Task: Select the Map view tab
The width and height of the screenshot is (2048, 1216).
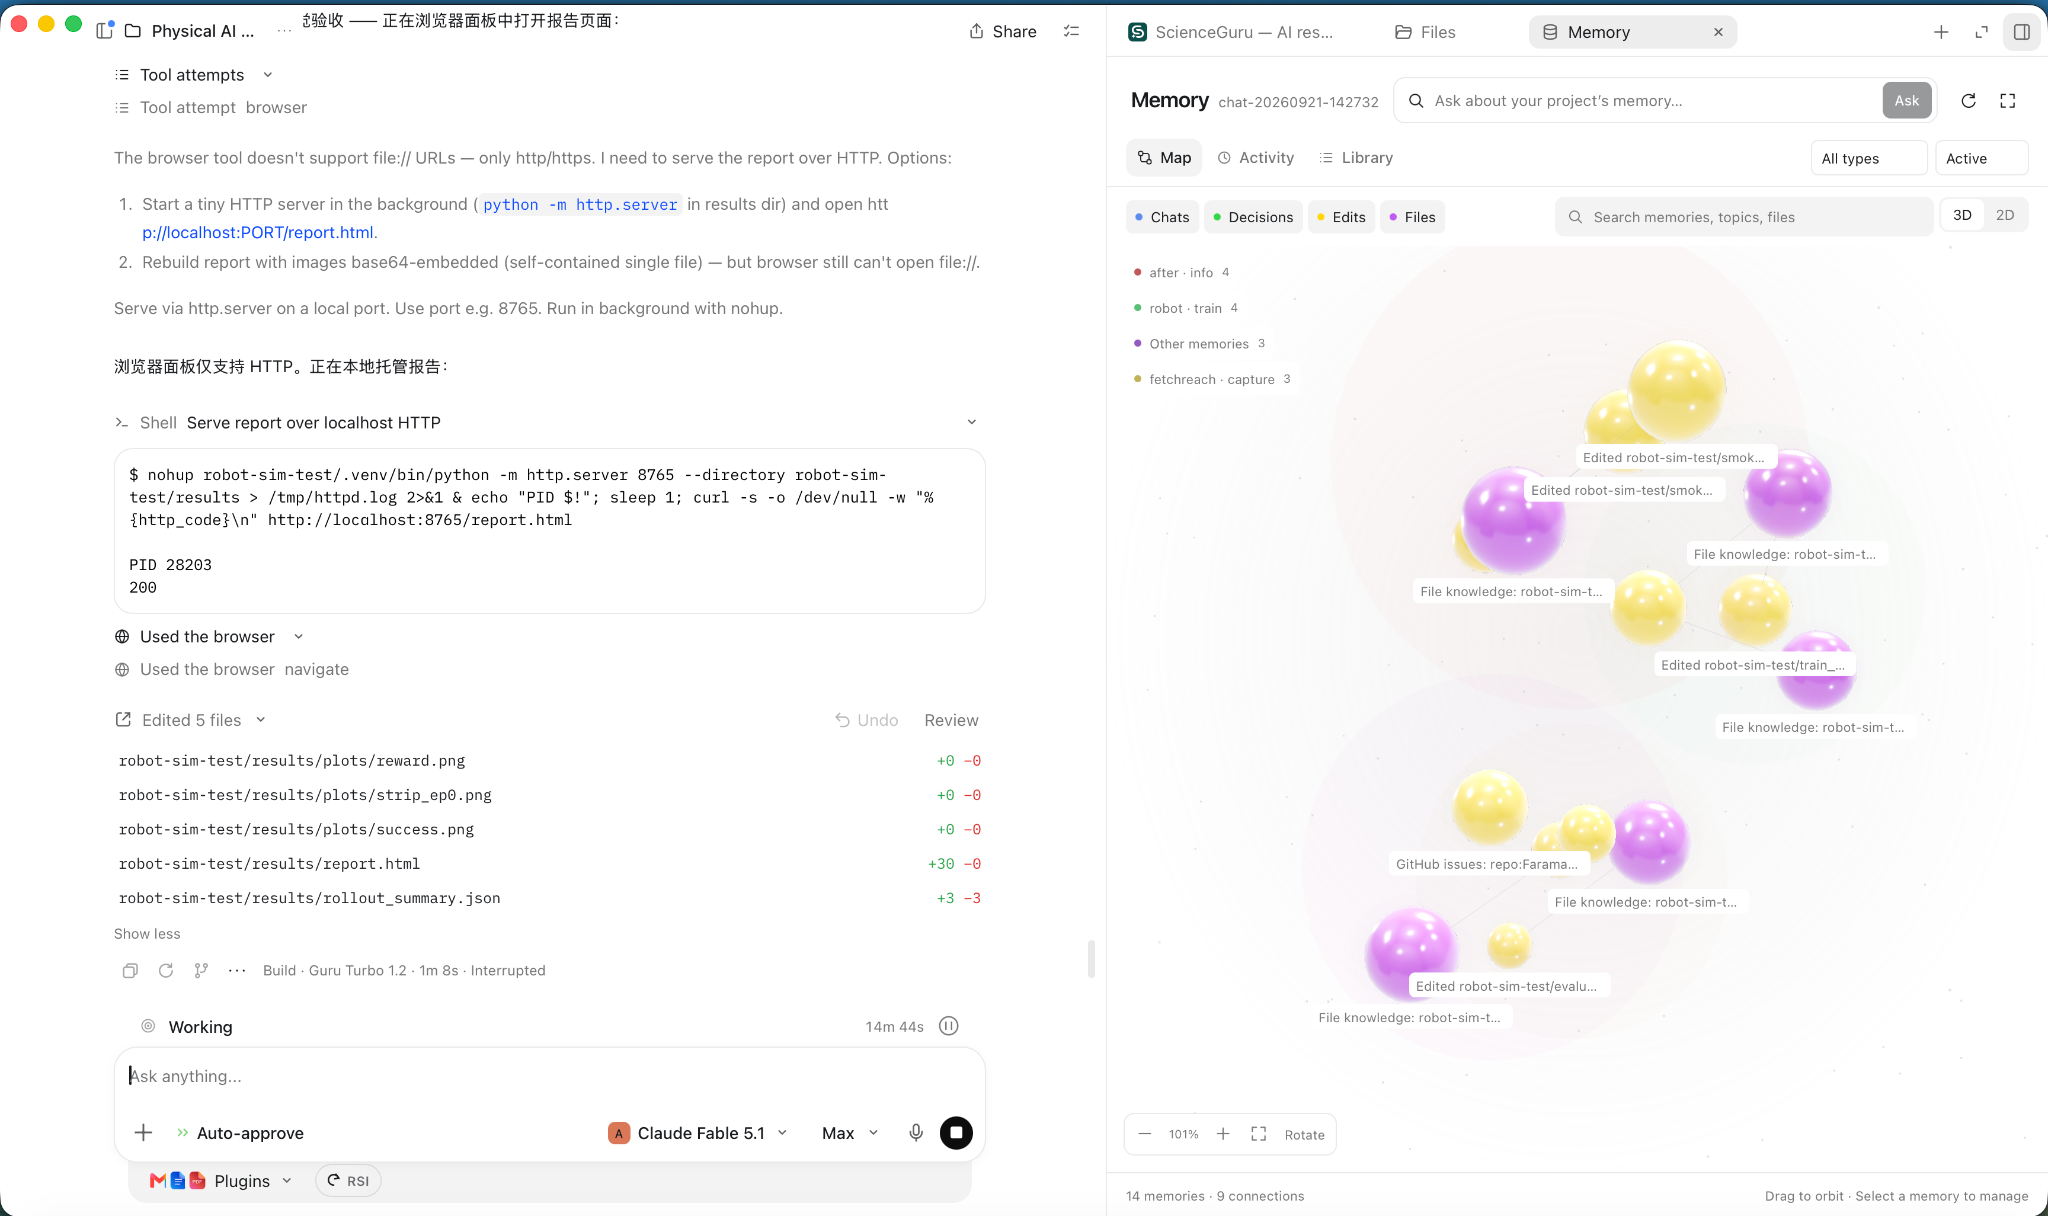Action: coord(1164,158)
